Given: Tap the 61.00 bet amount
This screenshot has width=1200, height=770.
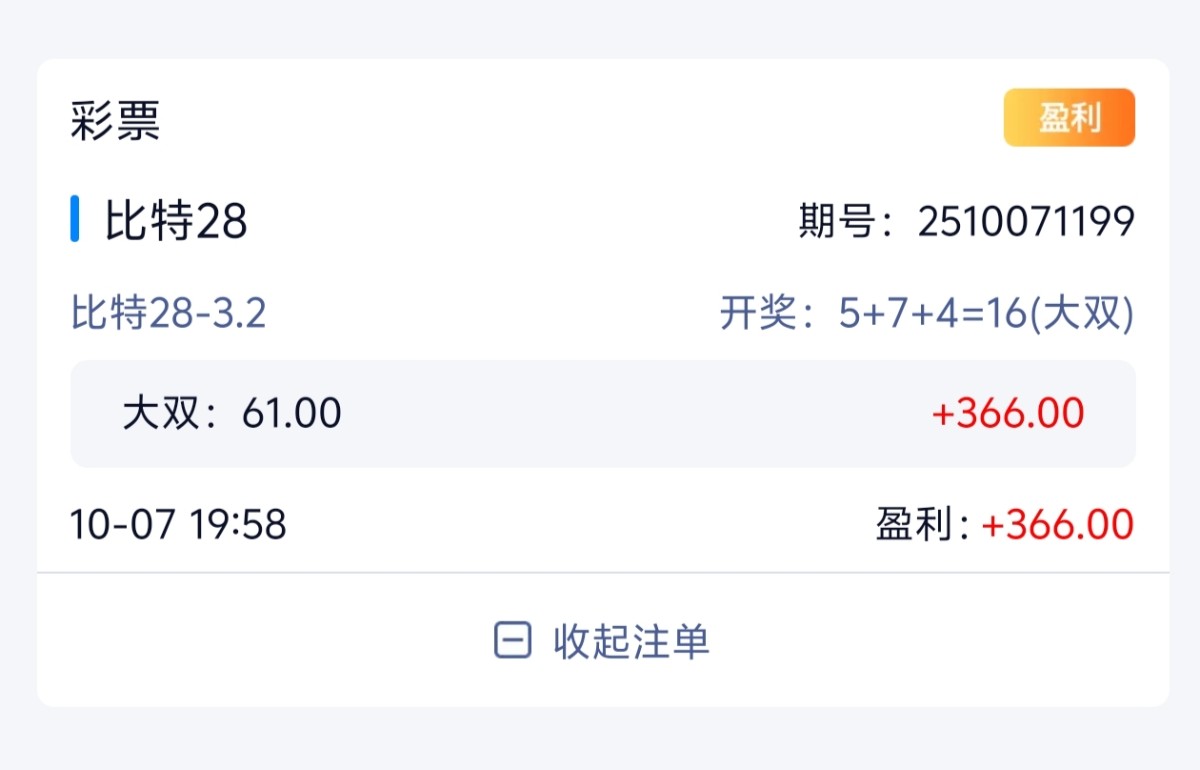Looking at the screenshot, I should point(291,413).
